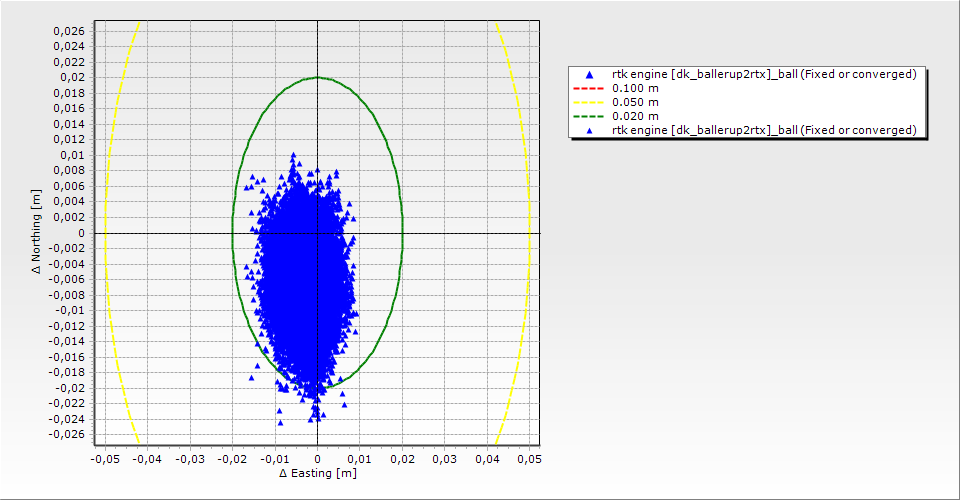Click the 0,05 Easting axis tick label

[530, 459]
